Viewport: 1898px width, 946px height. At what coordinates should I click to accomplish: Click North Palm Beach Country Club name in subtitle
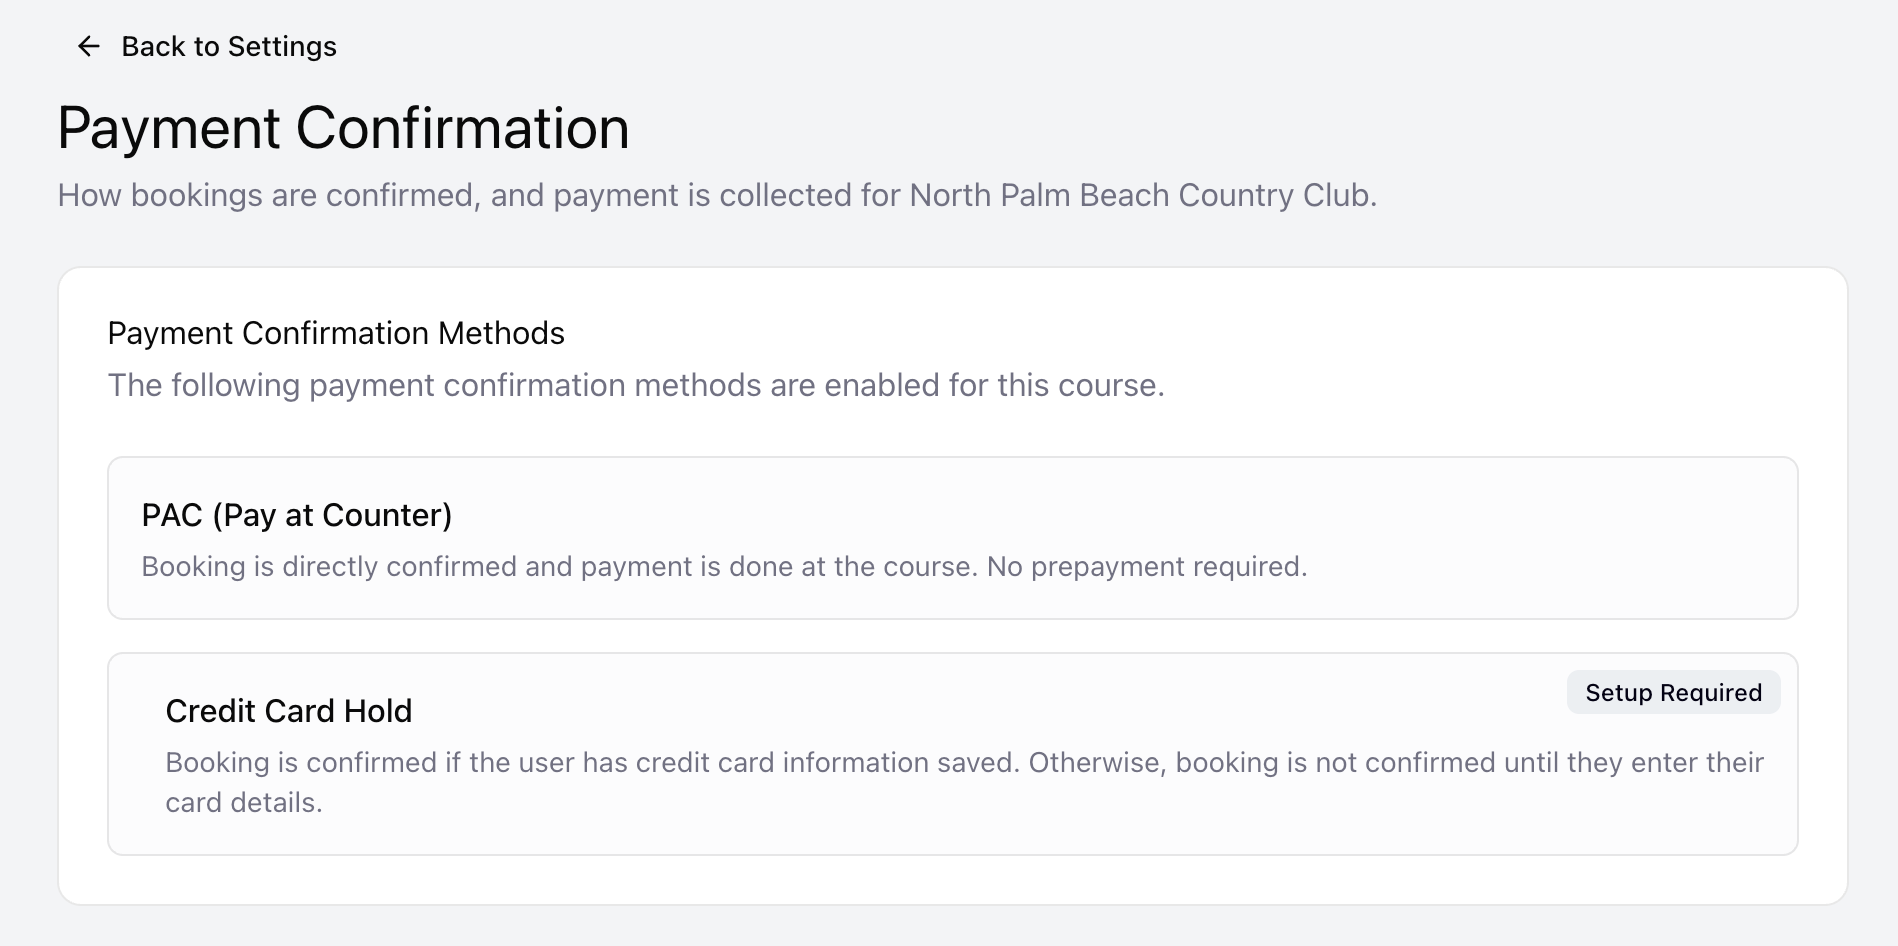[1139, 195]
